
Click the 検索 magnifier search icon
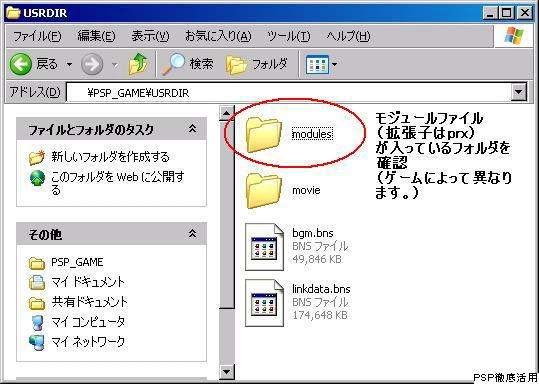pyautogui.click(x=174, y=64)
